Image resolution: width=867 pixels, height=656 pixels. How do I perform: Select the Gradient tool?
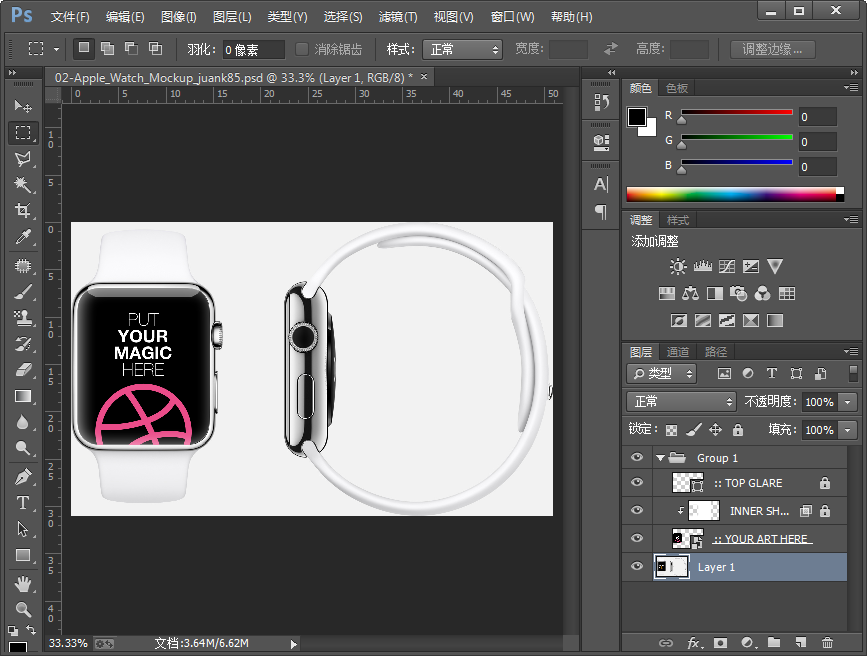pyautogui.click(x=23, y=397)
